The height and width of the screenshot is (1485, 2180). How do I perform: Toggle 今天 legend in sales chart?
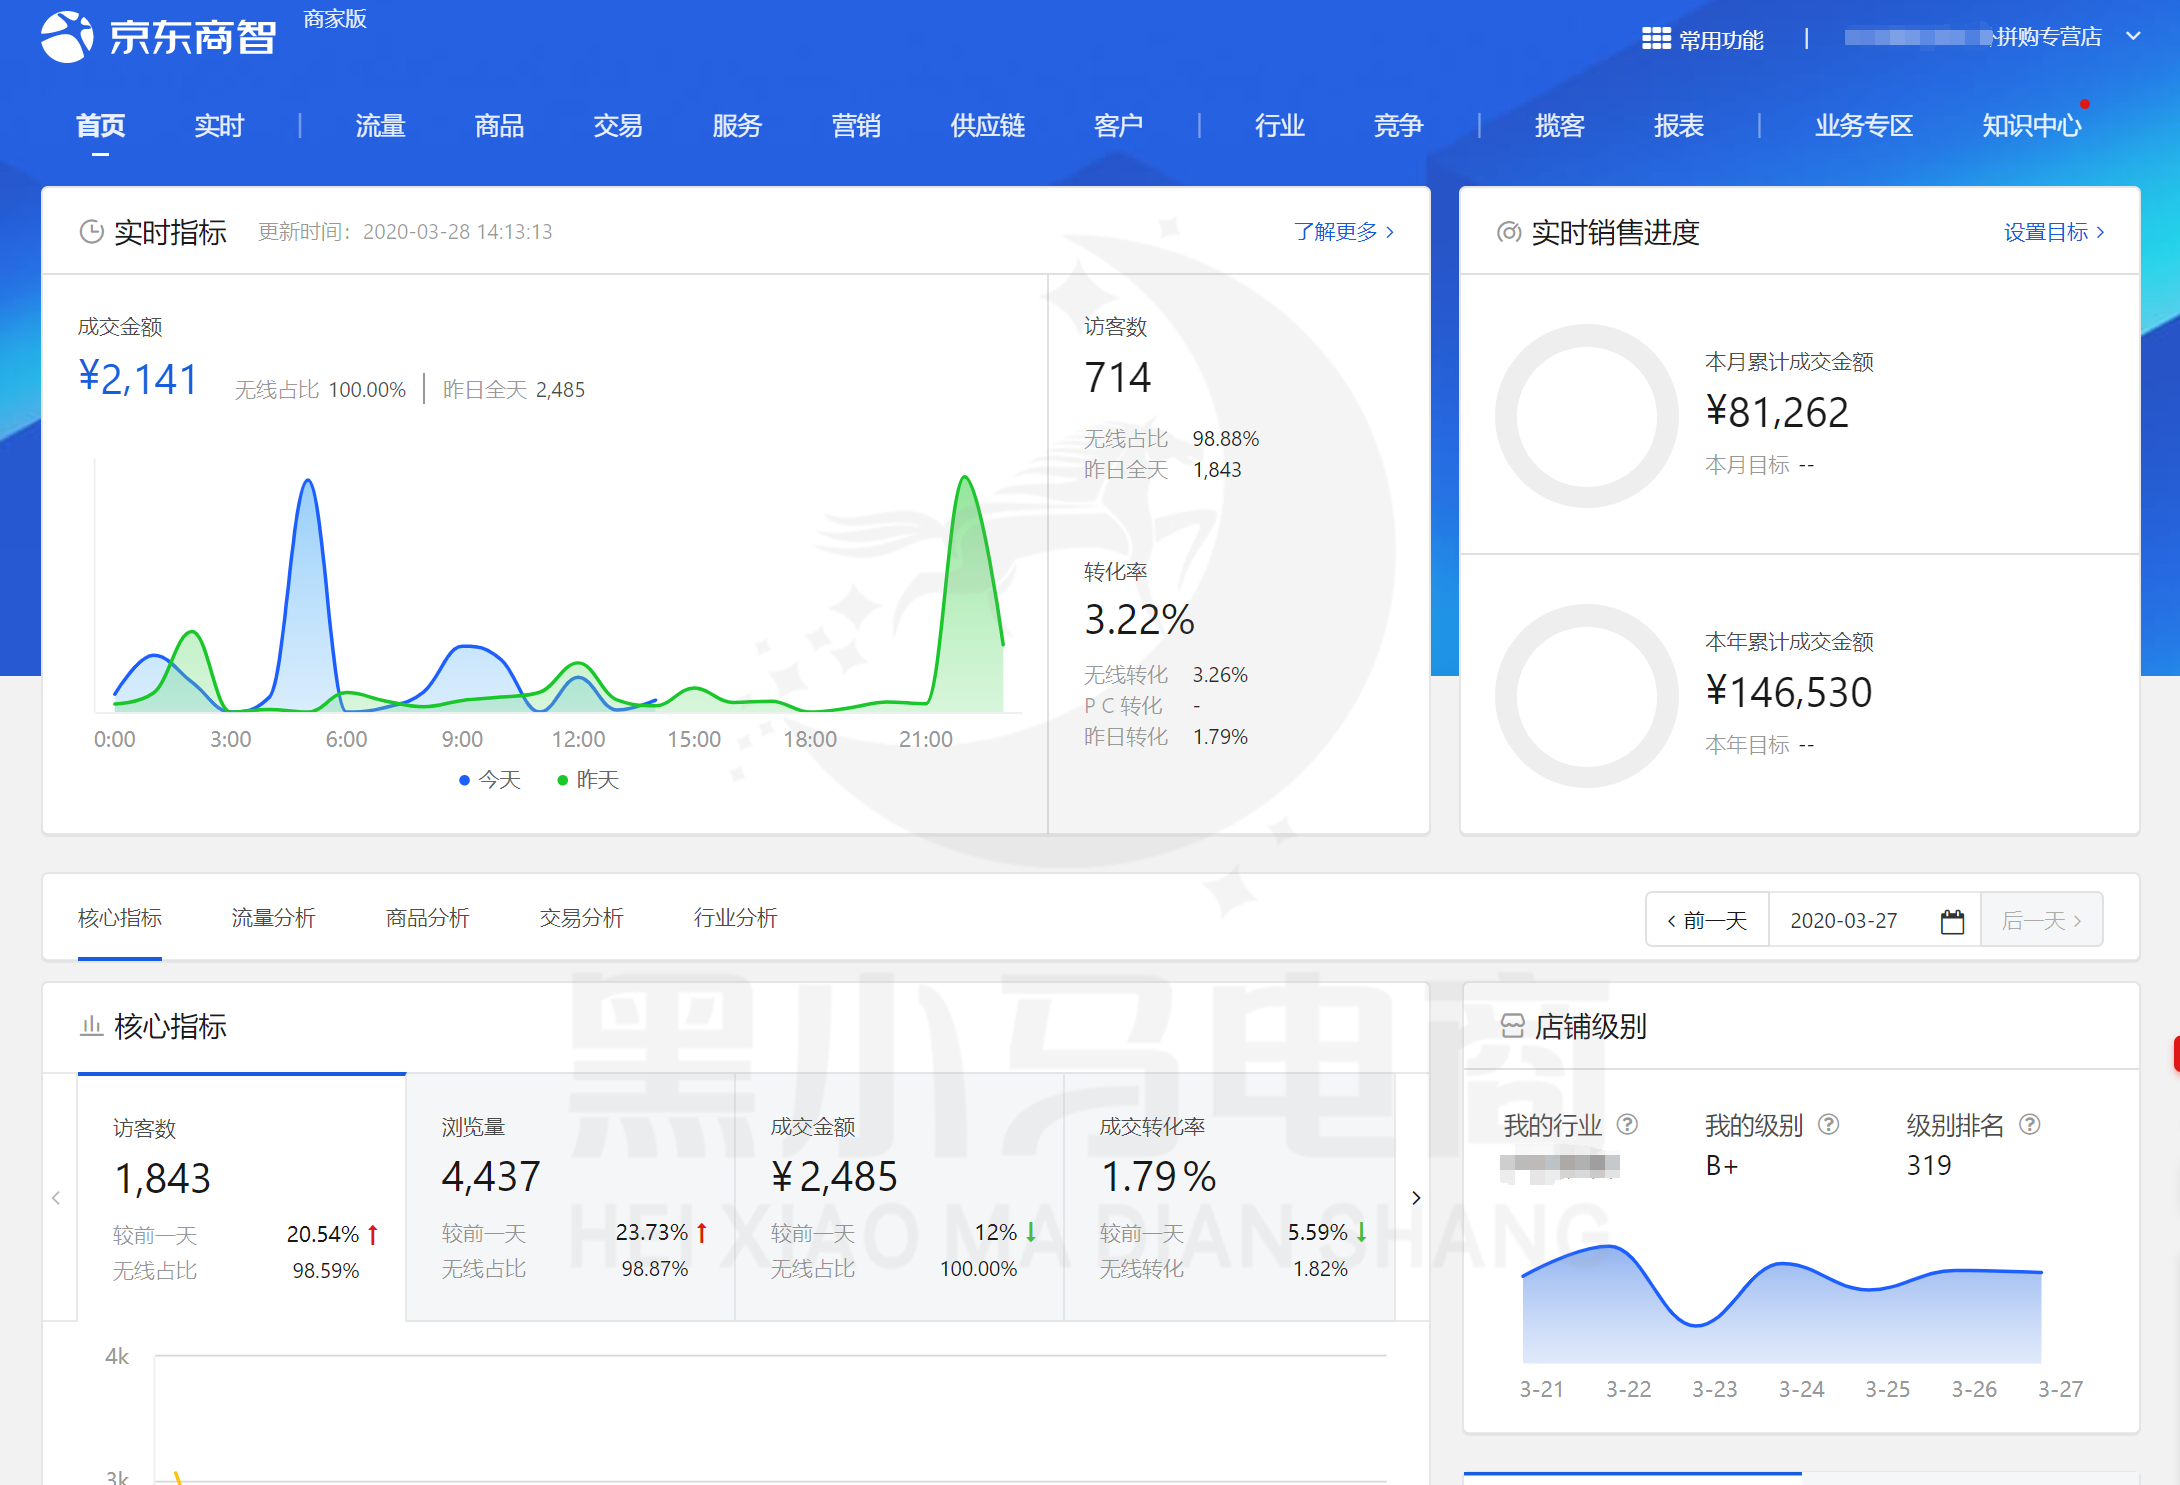490,780
